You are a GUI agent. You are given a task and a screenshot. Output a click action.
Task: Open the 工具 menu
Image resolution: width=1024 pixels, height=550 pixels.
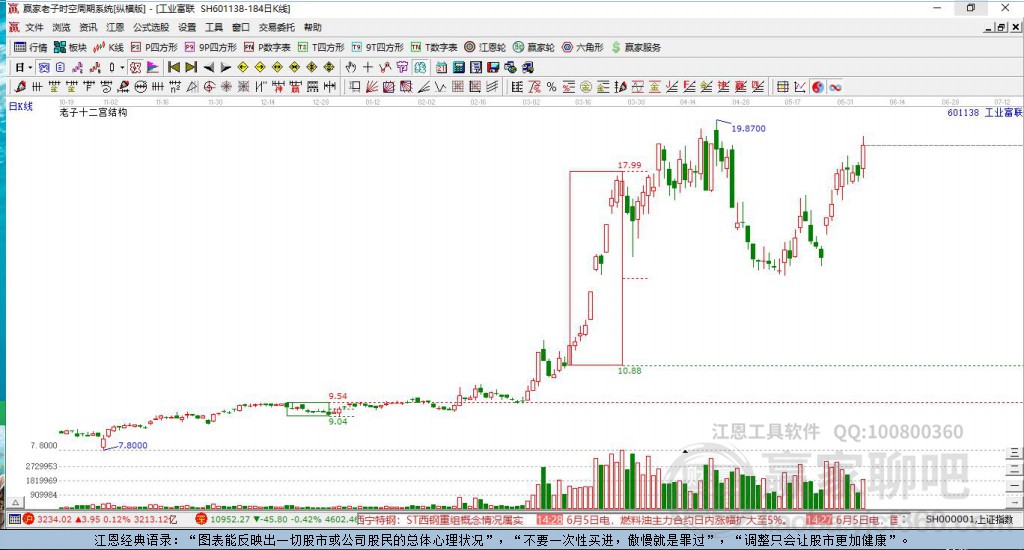[x=214, y=27]
